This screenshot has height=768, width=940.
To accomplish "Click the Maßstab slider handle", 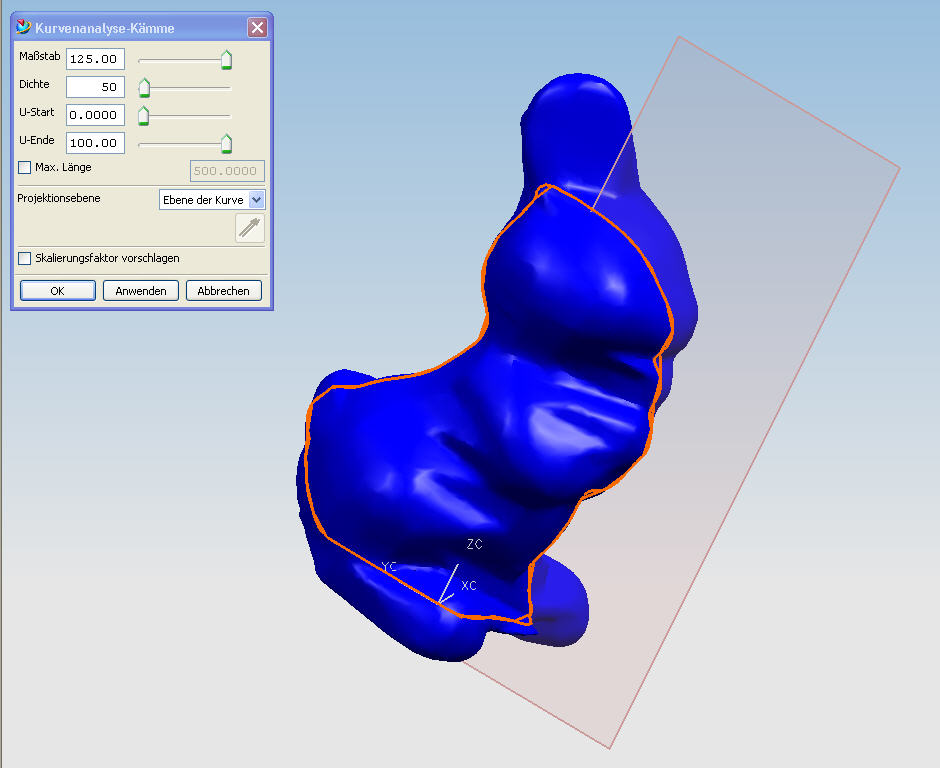I will [x=226, y=60].
